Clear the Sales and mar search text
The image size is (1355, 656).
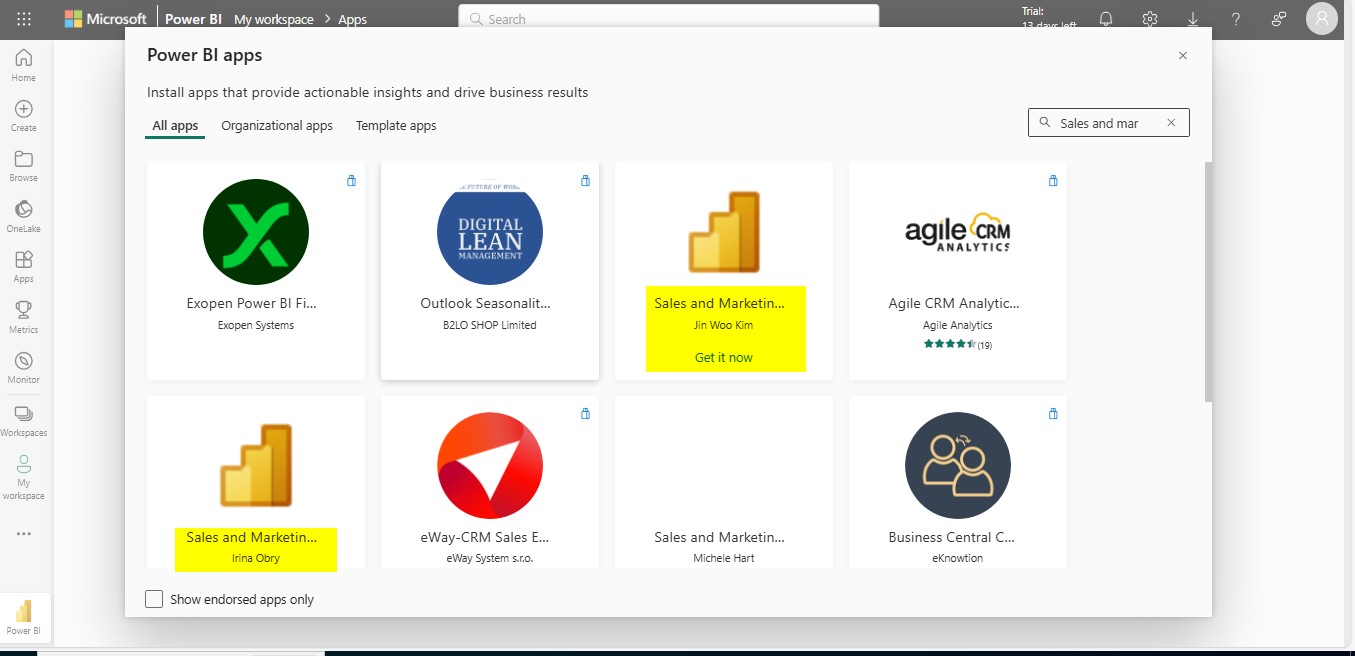[x=1171, y=123]
